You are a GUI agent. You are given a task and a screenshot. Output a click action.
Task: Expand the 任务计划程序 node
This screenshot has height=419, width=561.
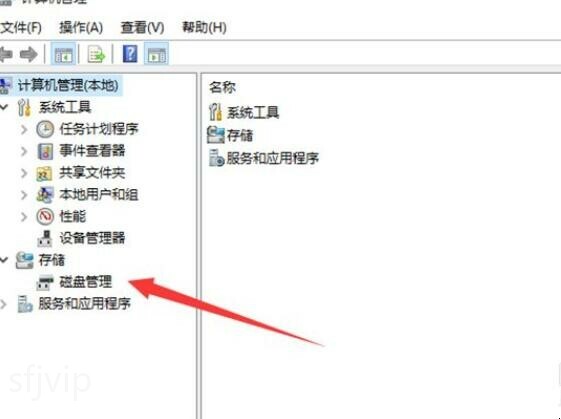pos(24,129)
